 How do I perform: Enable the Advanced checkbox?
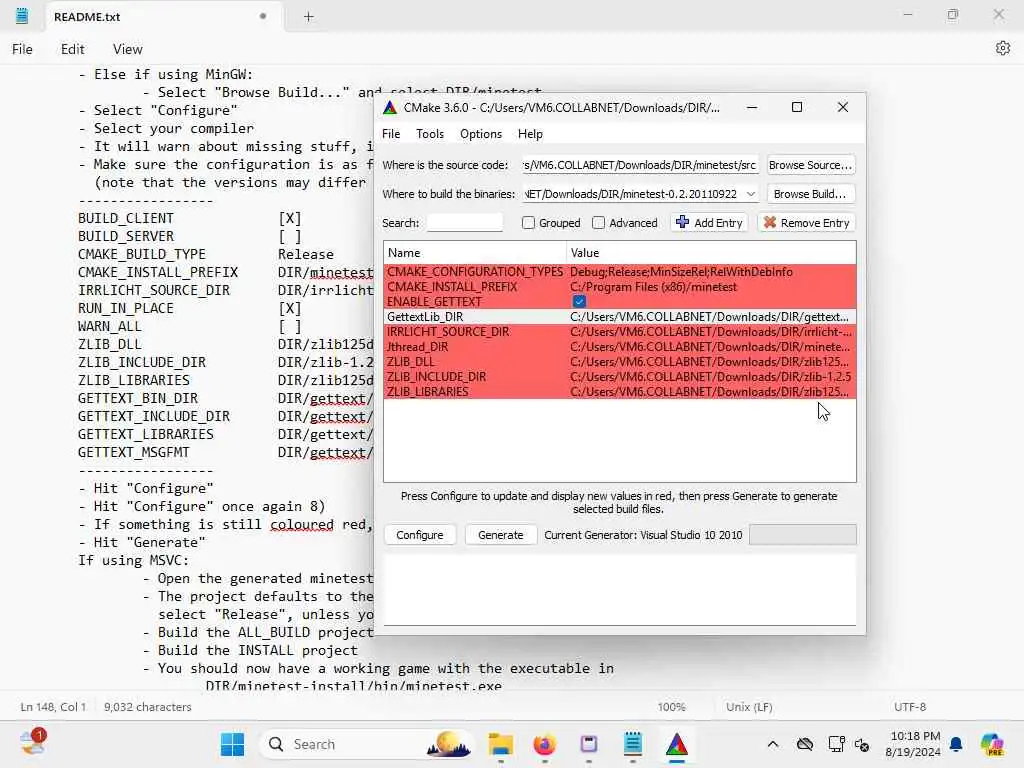[598, 223]
